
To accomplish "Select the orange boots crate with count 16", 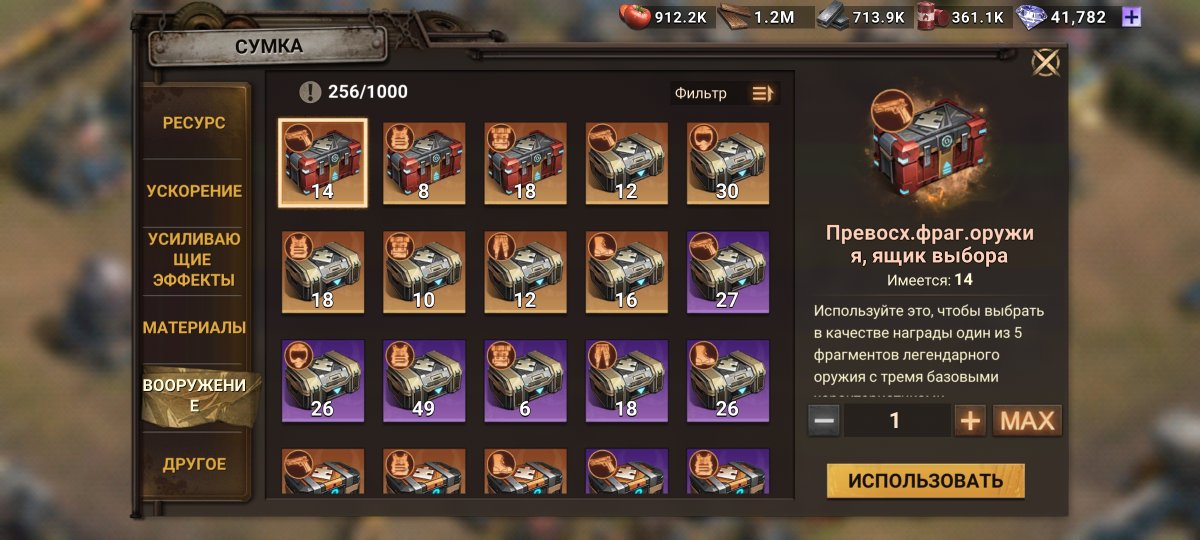I will click(627, 272).
